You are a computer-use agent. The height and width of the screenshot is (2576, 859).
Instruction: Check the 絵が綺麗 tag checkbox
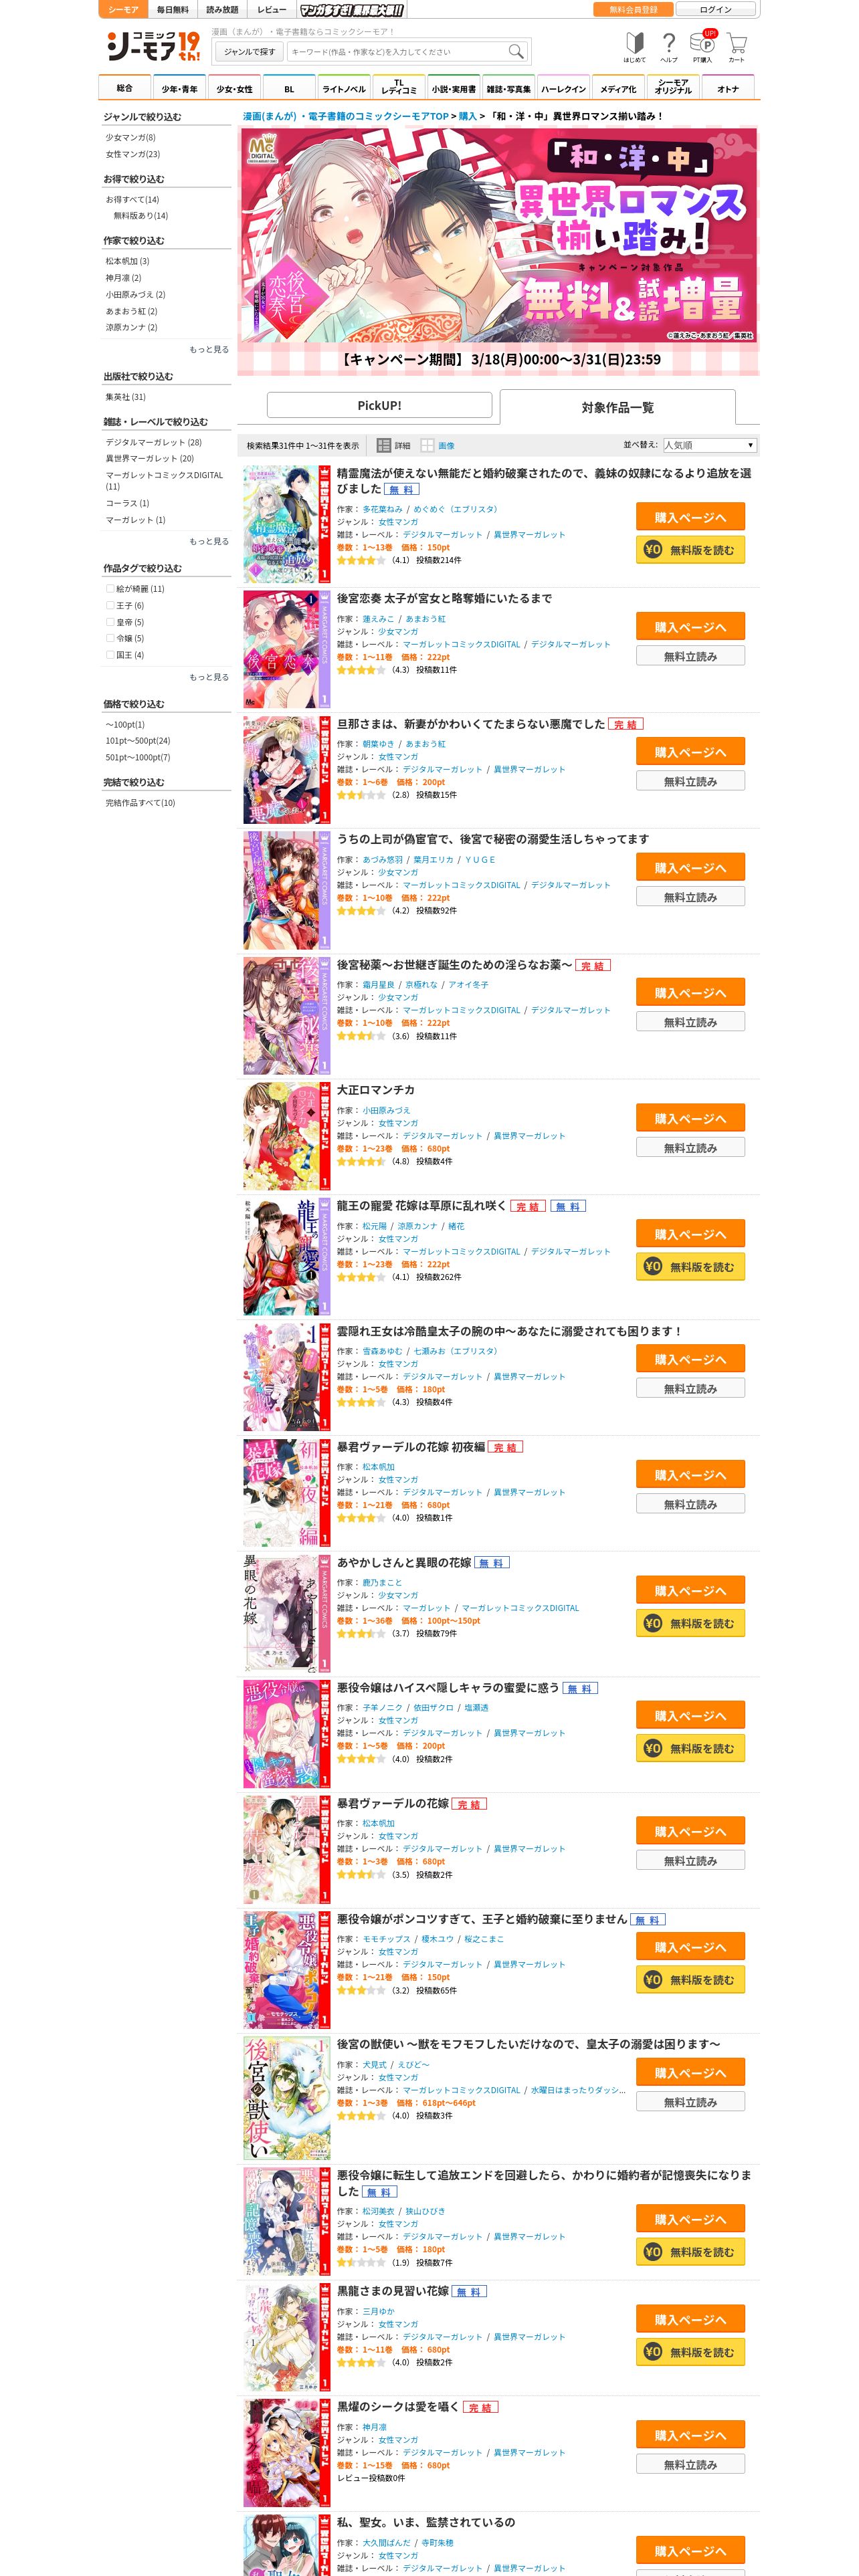(x=110, y=588)
